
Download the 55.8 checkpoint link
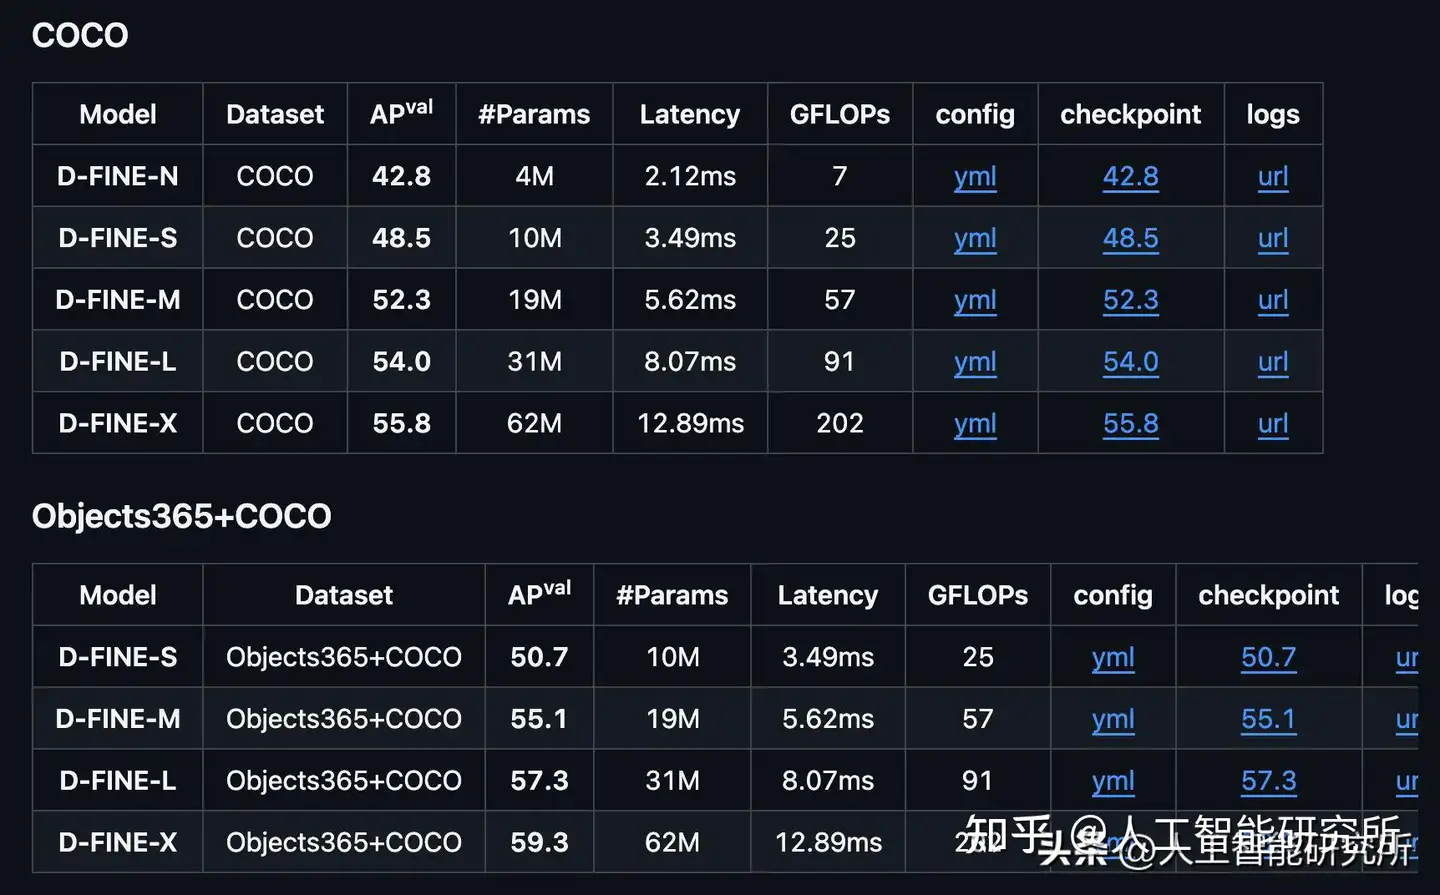1131,423
